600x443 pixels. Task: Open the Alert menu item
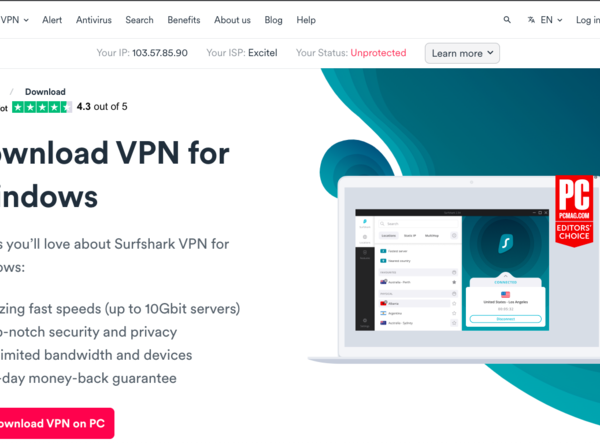point(52,20)
